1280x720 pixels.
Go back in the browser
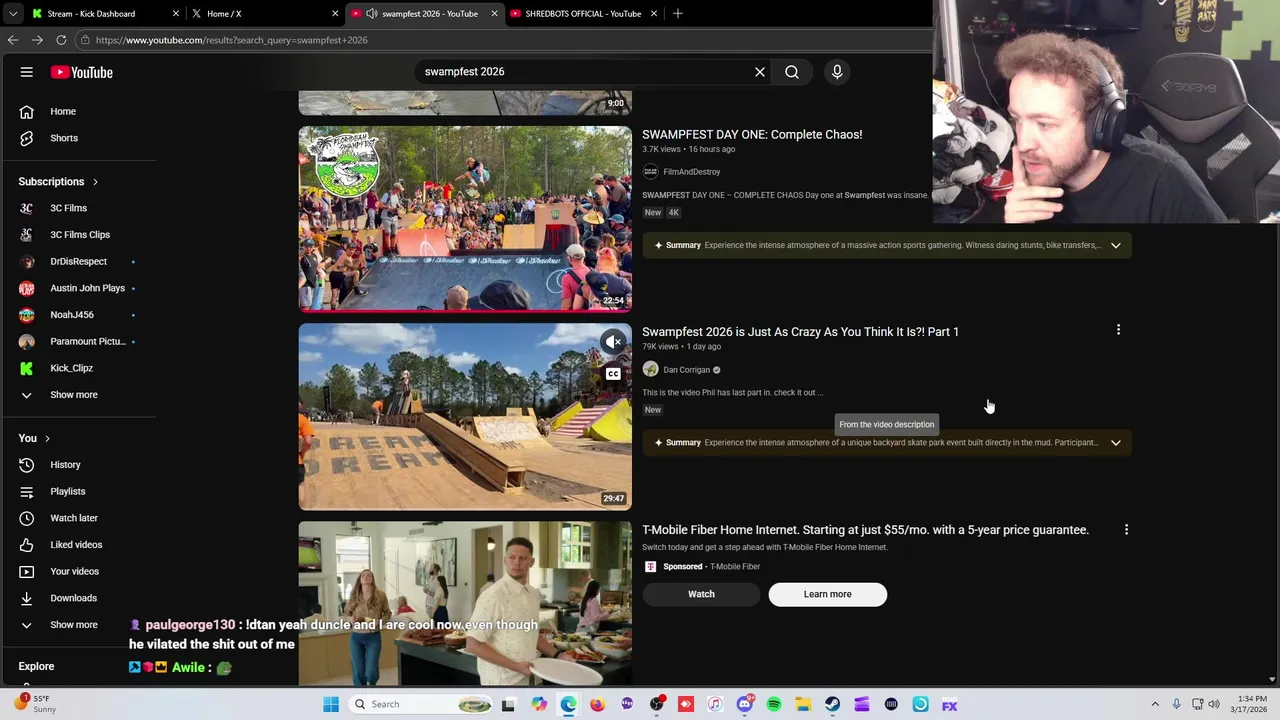(13, 40)
